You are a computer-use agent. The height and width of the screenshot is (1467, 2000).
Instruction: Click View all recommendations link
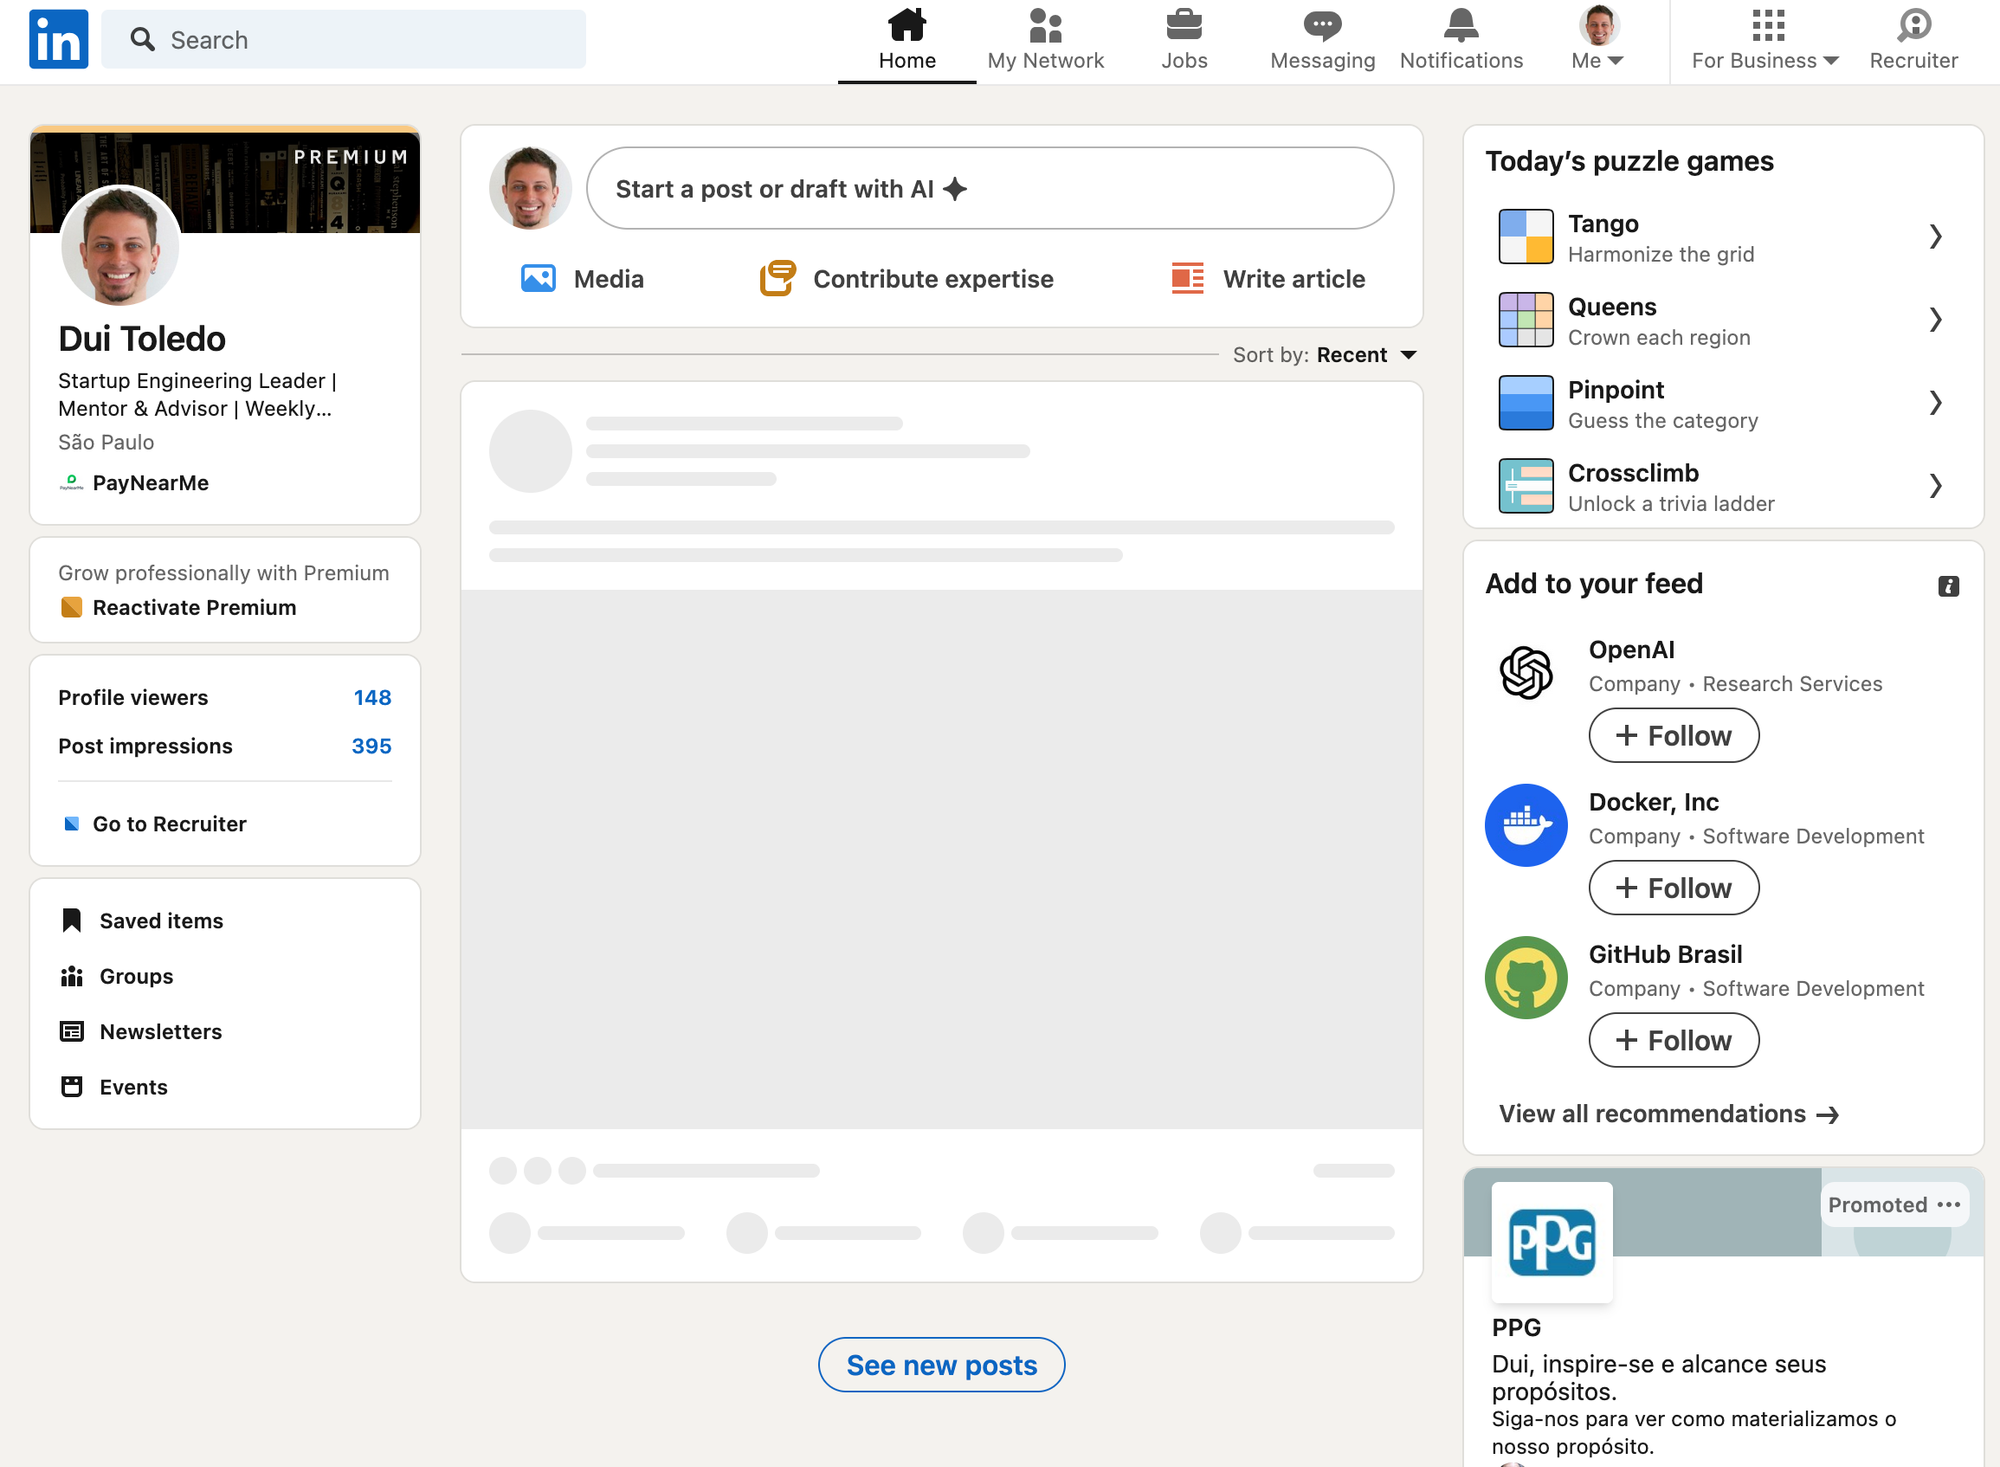(x=1668, y=1114)
